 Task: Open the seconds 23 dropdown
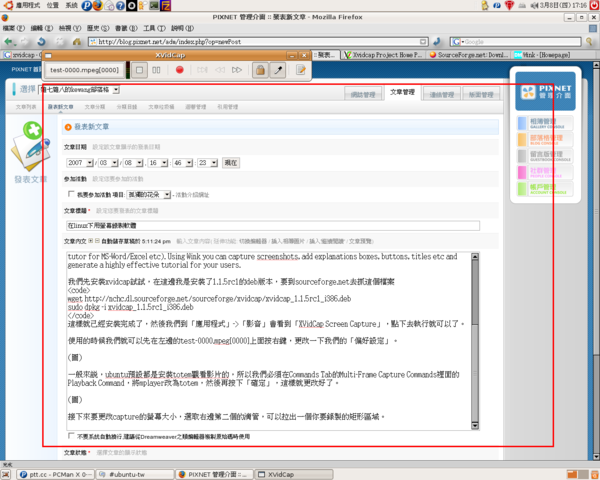point(208,163)
